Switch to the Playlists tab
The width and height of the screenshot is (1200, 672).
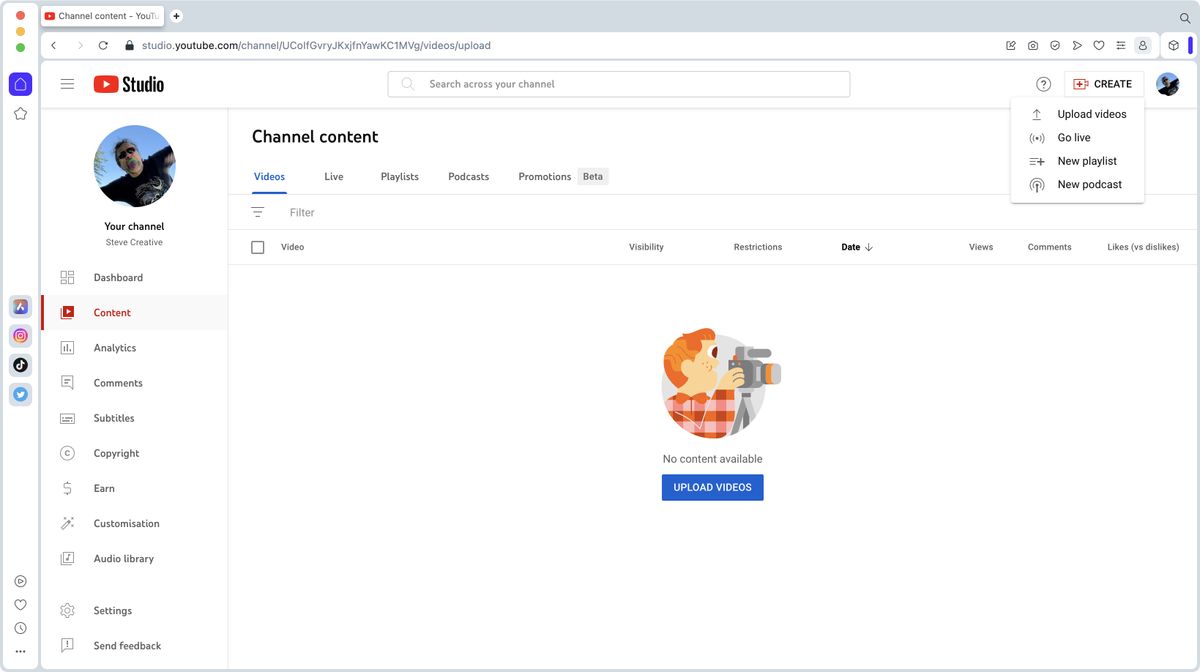399,176
